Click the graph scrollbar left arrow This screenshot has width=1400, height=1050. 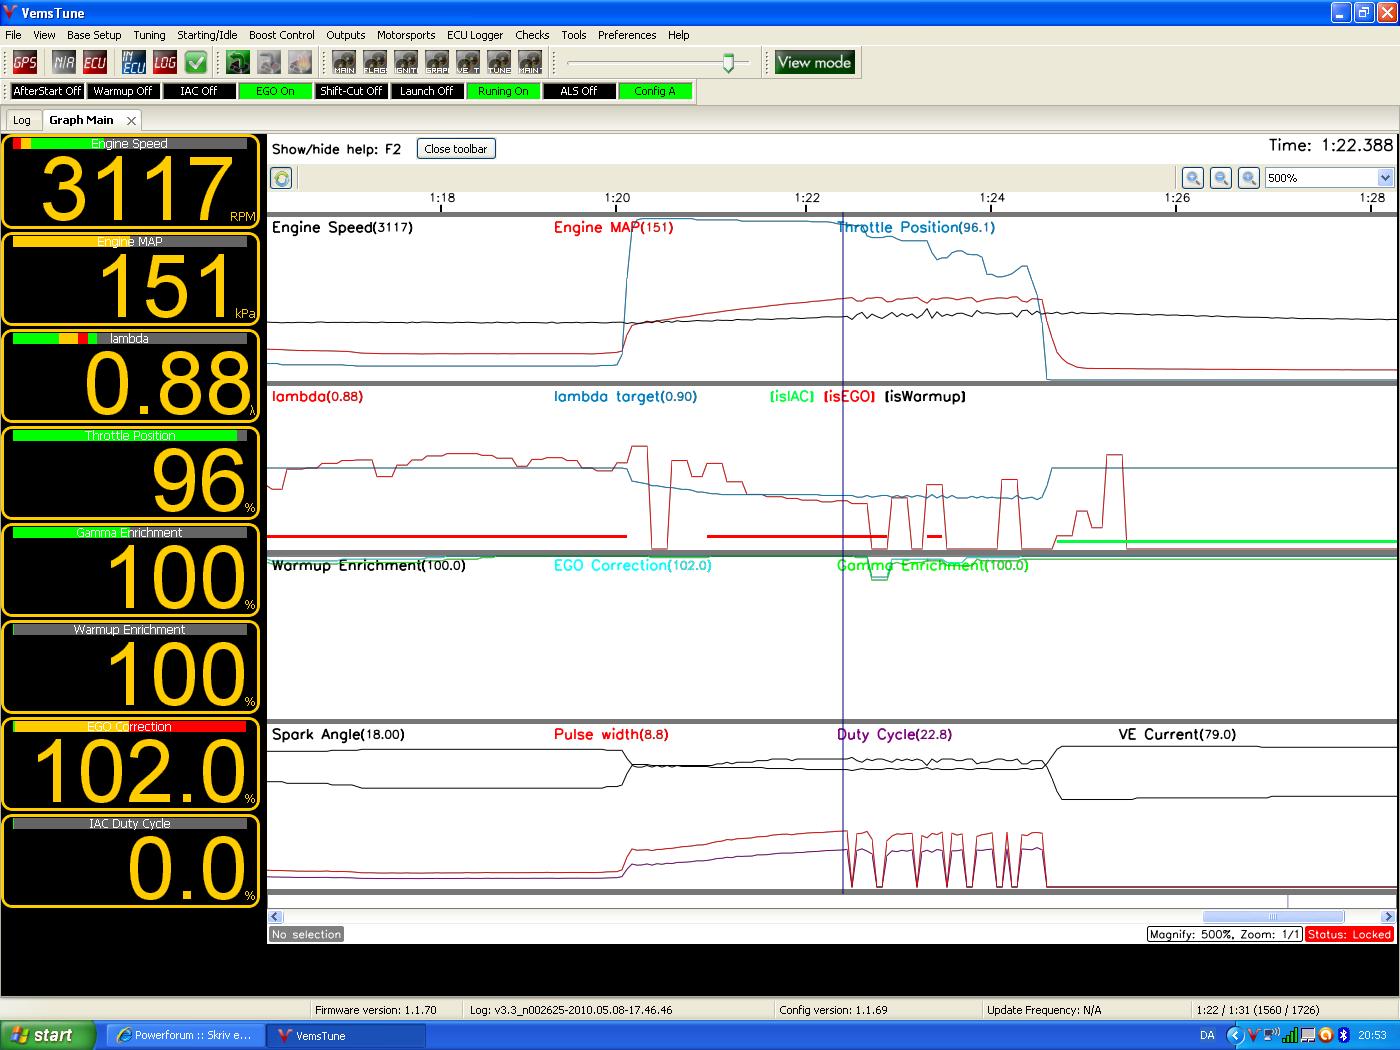click(276, 917)
